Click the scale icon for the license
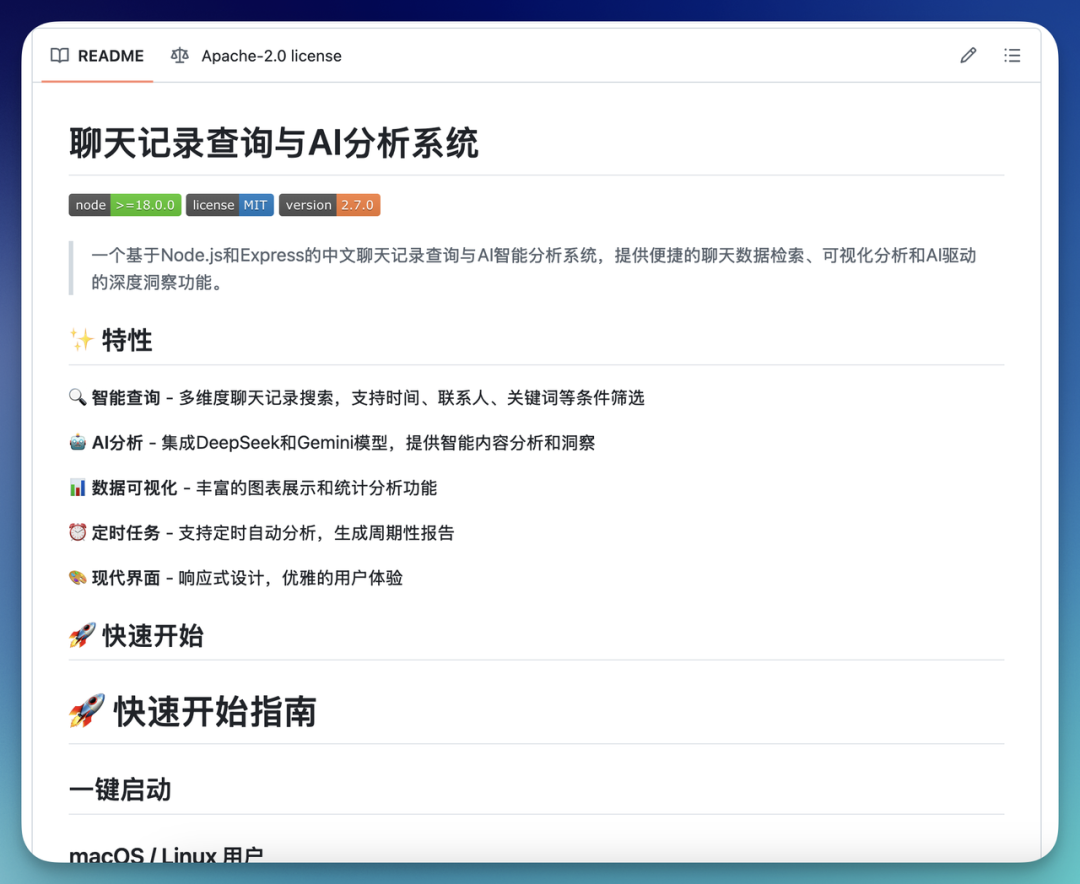 [x=180, y=56]
